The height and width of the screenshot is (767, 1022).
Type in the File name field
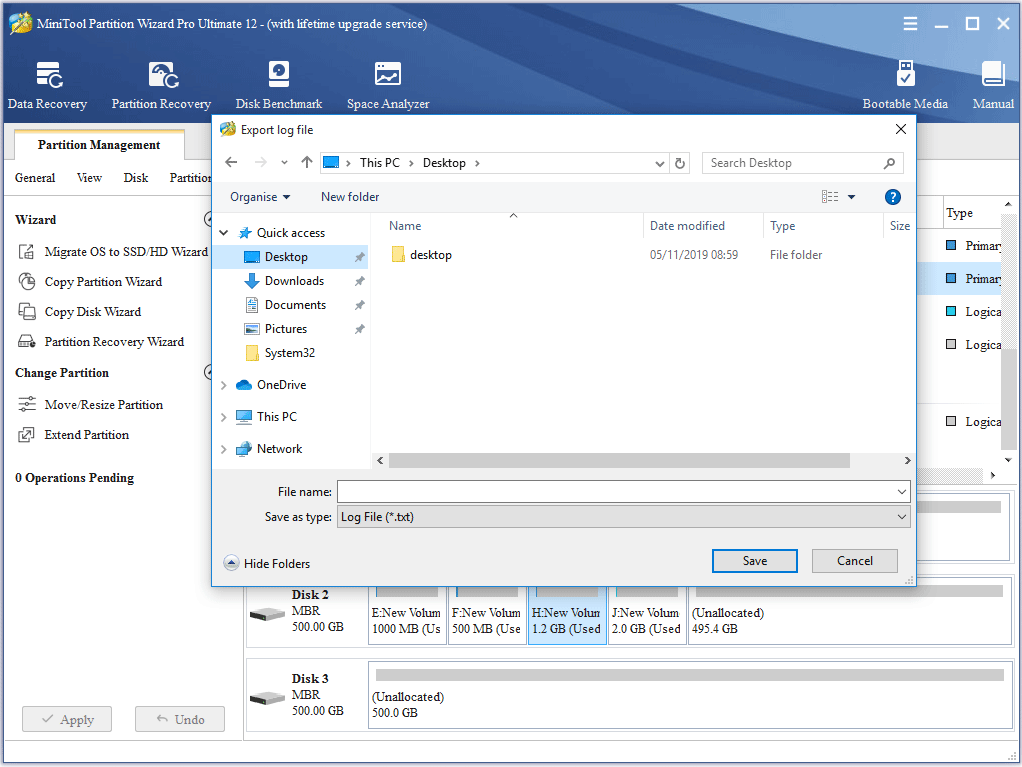(x=620, y=491)
